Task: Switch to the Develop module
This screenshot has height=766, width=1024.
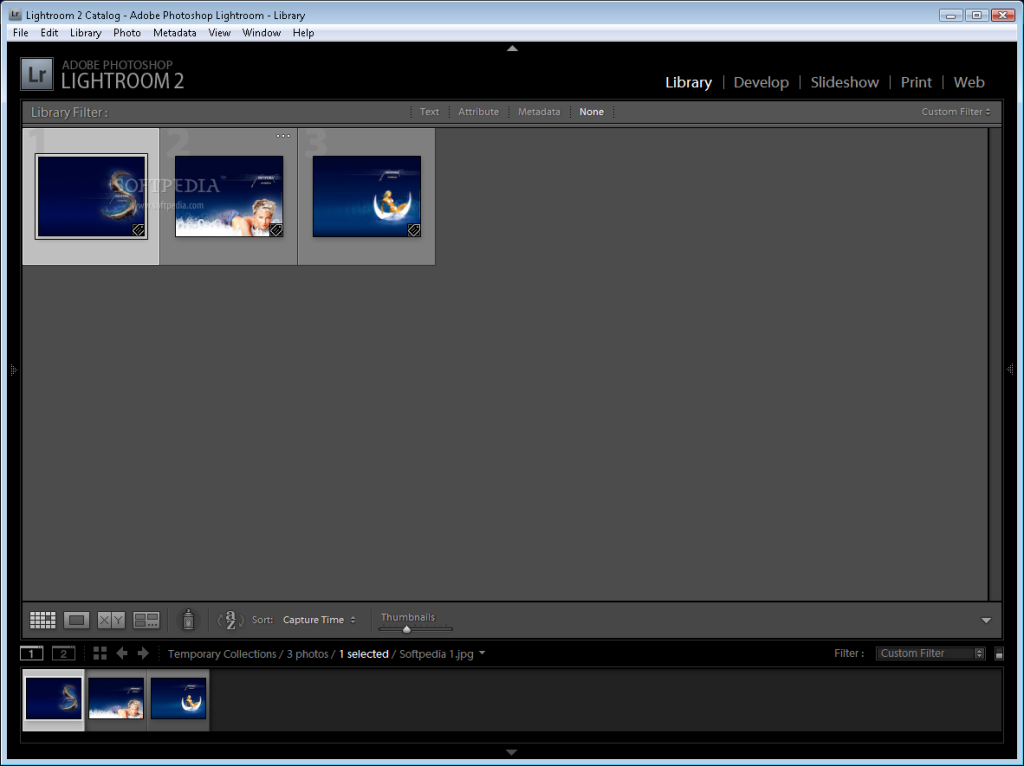Action: pos(761,82)
